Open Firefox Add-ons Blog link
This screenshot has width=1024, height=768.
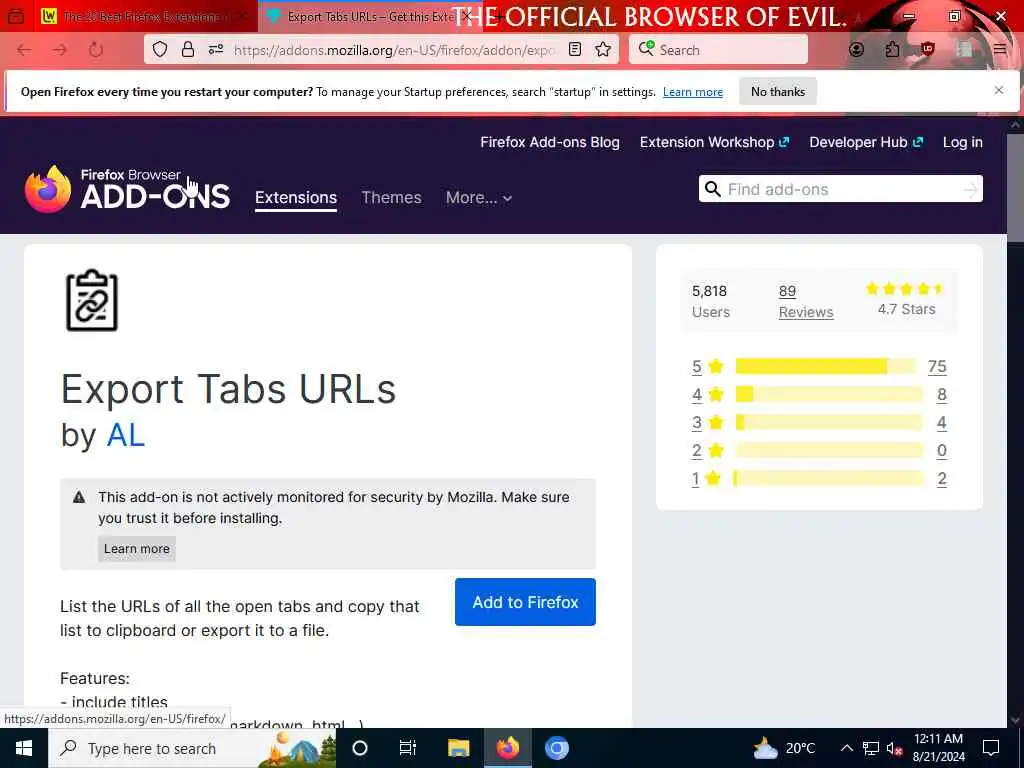coord(550,142)
